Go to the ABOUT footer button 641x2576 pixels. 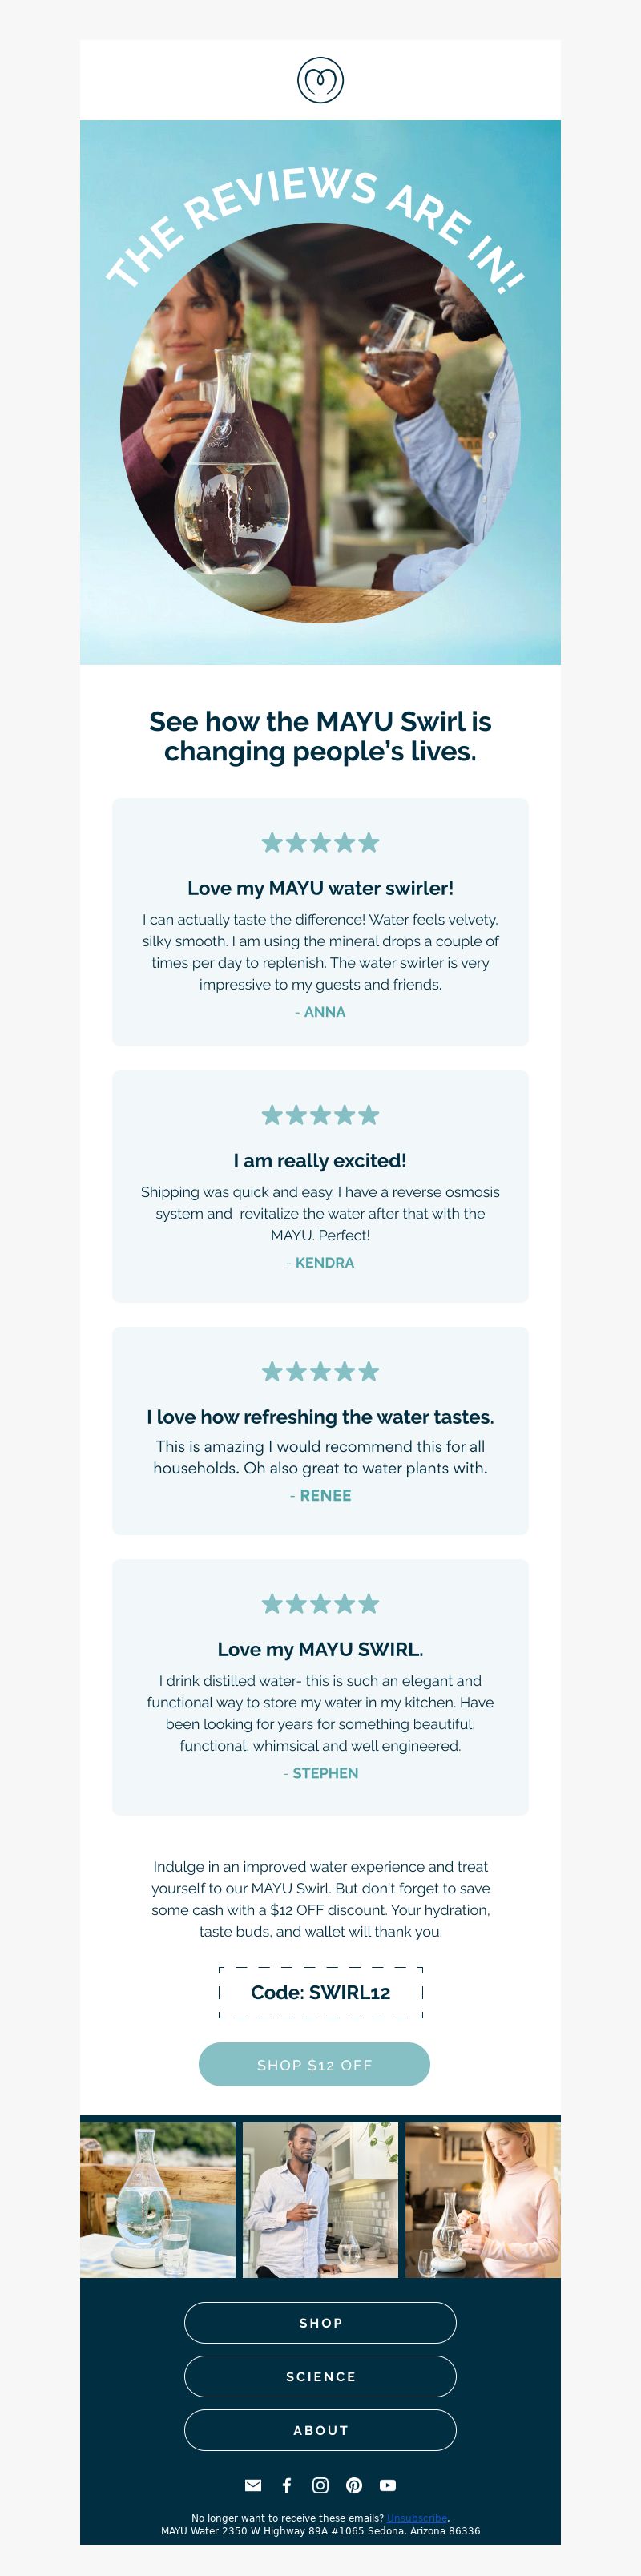coord(320,2430)
